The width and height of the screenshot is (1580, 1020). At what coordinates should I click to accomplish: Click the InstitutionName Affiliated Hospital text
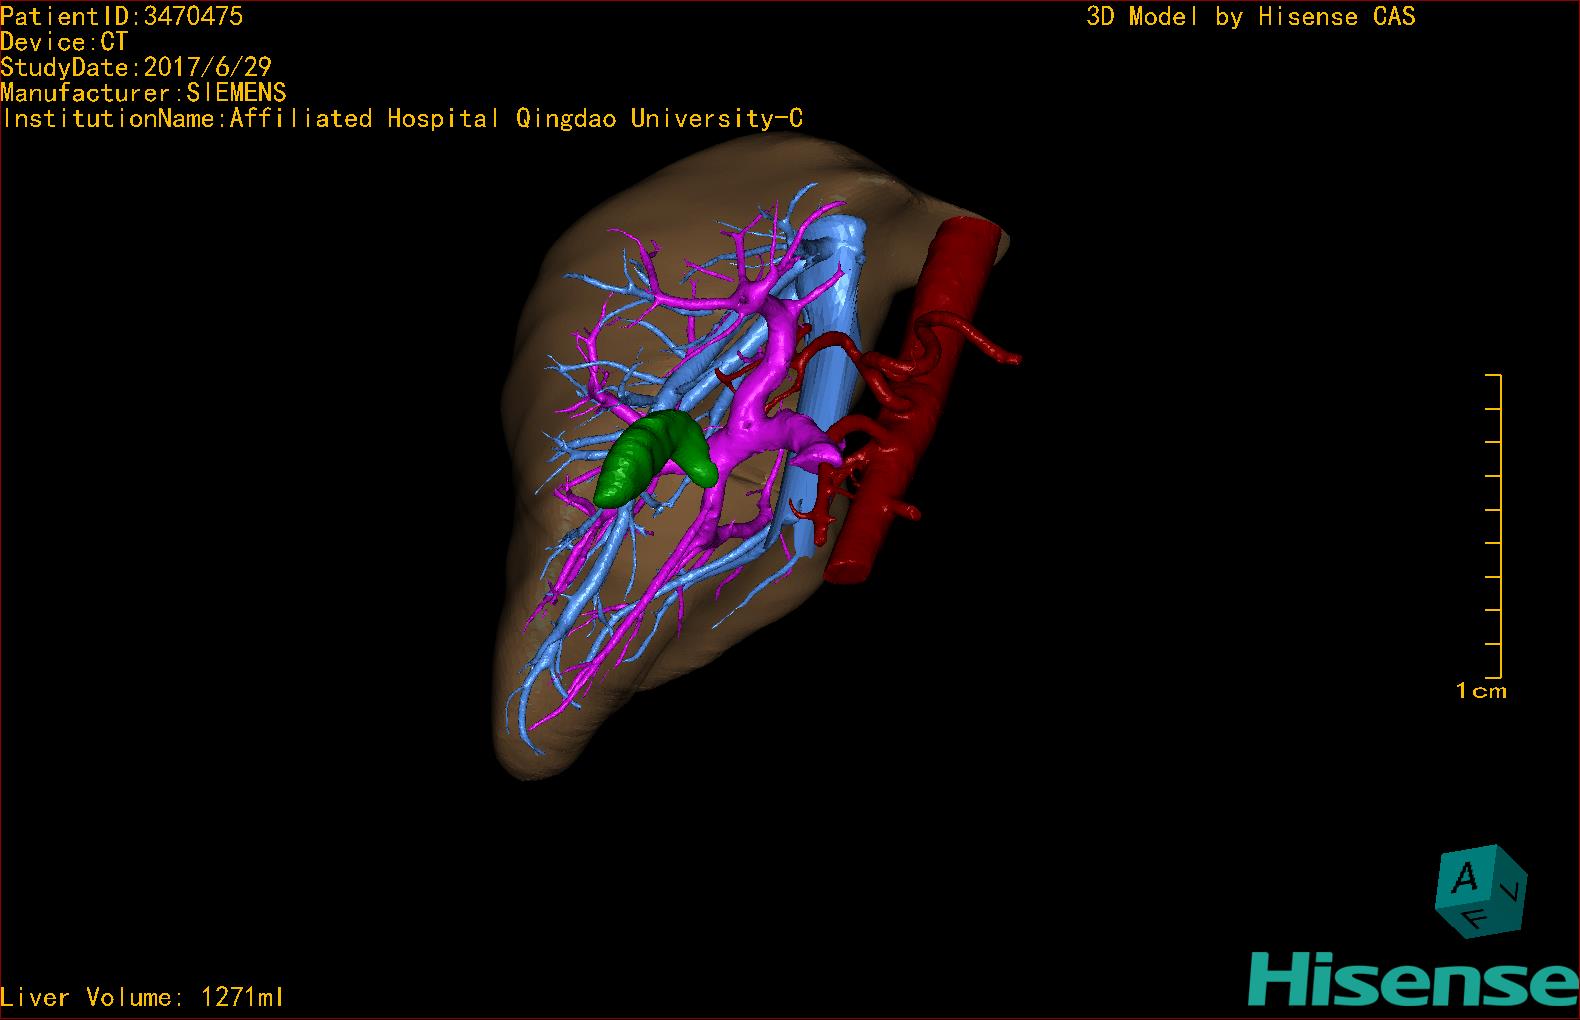402,118
